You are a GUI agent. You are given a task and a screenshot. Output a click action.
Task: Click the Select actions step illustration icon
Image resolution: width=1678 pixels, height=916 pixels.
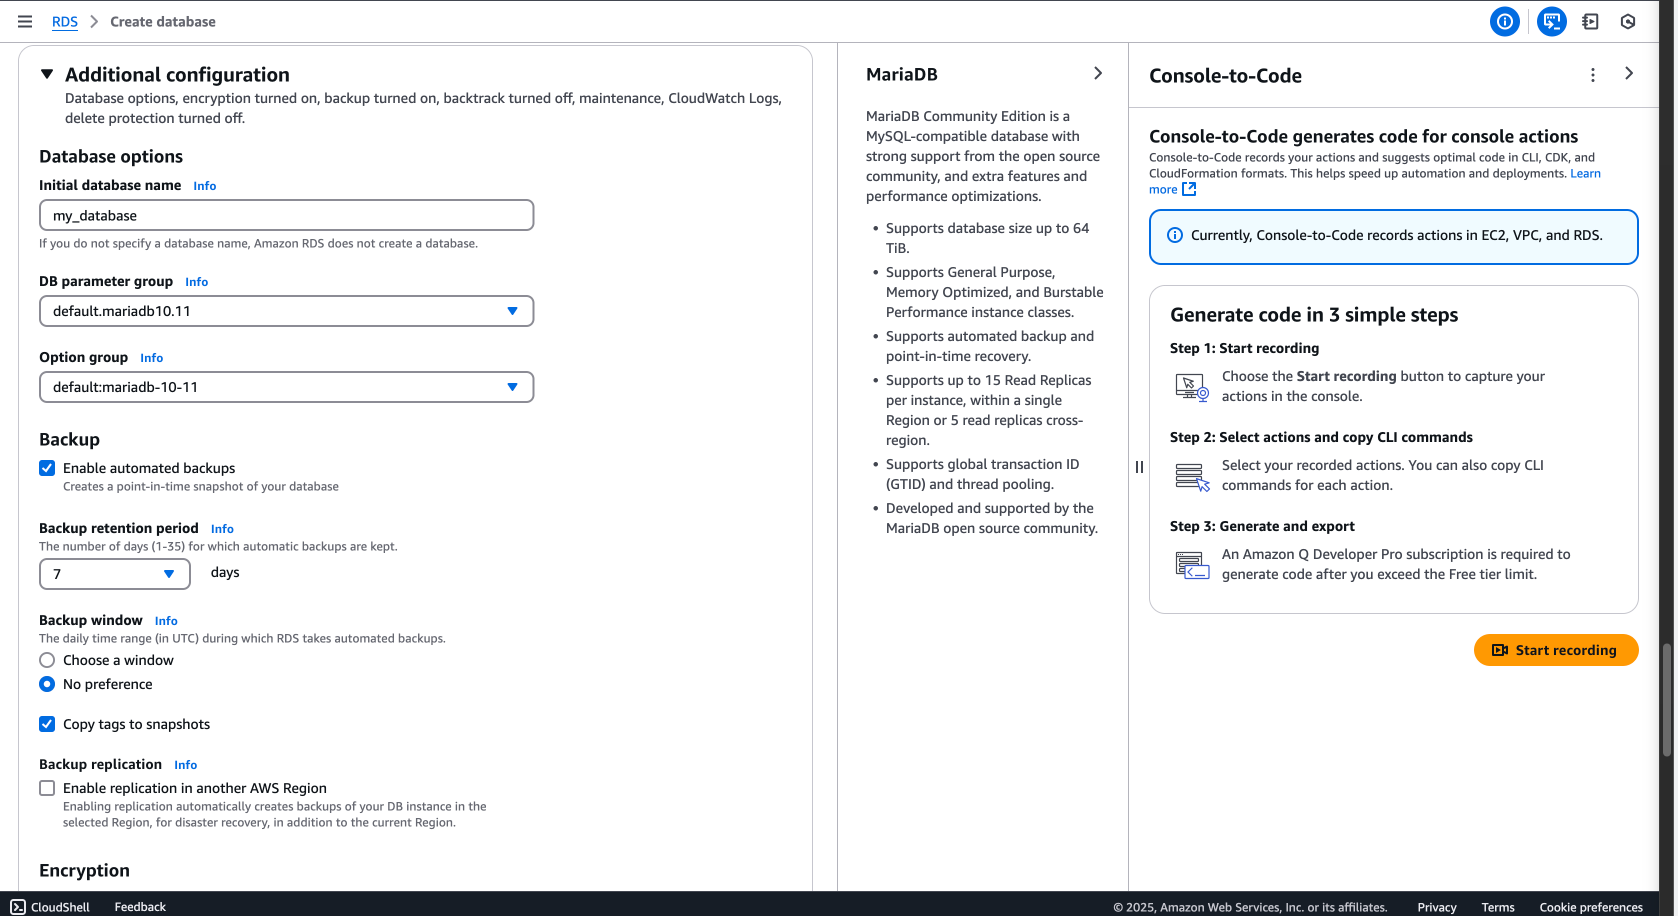click(x=1192, y=476)
